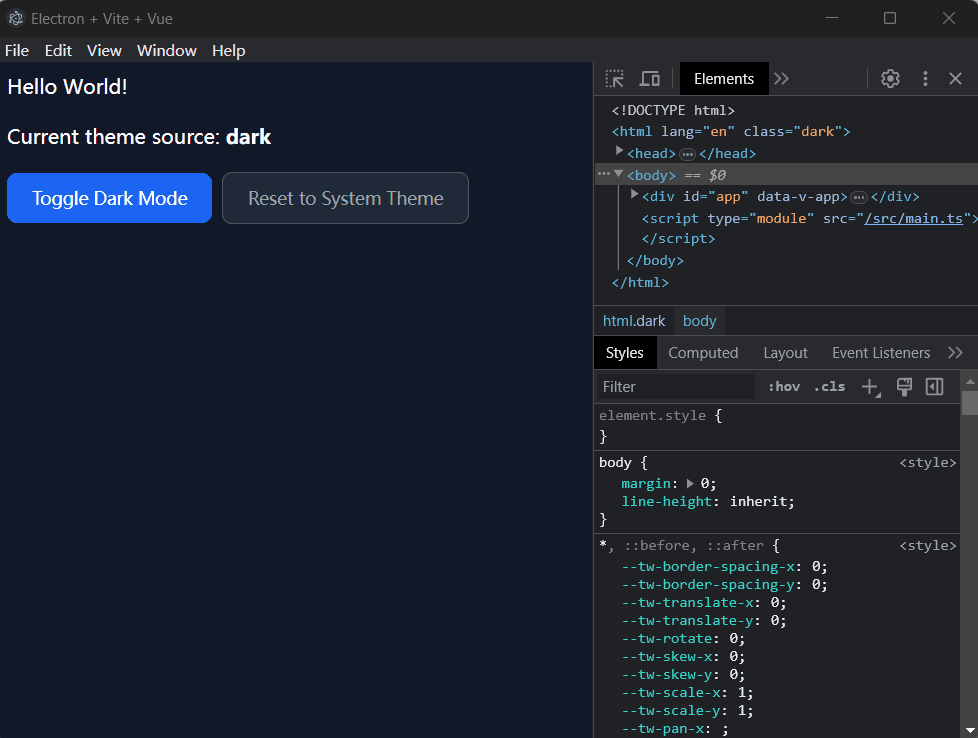This screenshot has height=738, width=978.
Task: Toggle Dark Mode in the app
Action: 109,198
